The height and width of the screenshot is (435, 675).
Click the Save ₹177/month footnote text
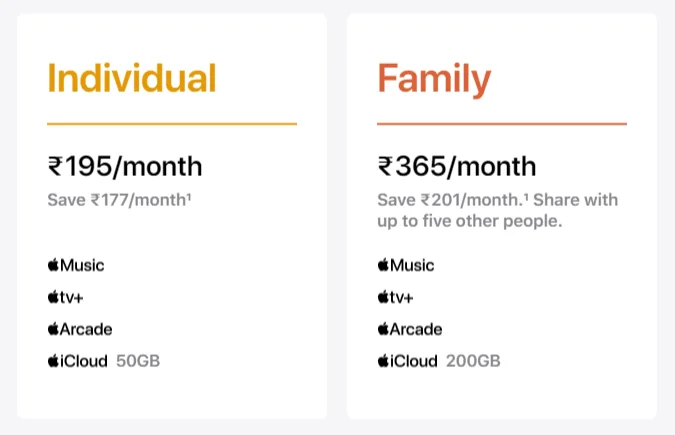pos(120,199)
